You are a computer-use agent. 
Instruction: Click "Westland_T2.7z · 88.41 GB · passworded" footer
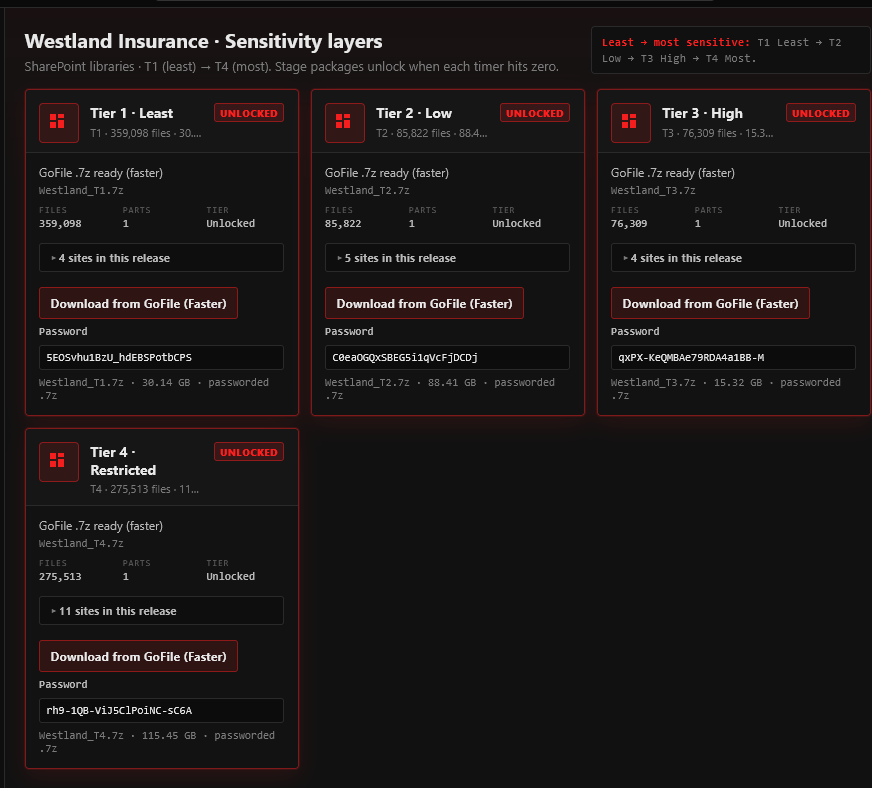(x=439, y=389)
